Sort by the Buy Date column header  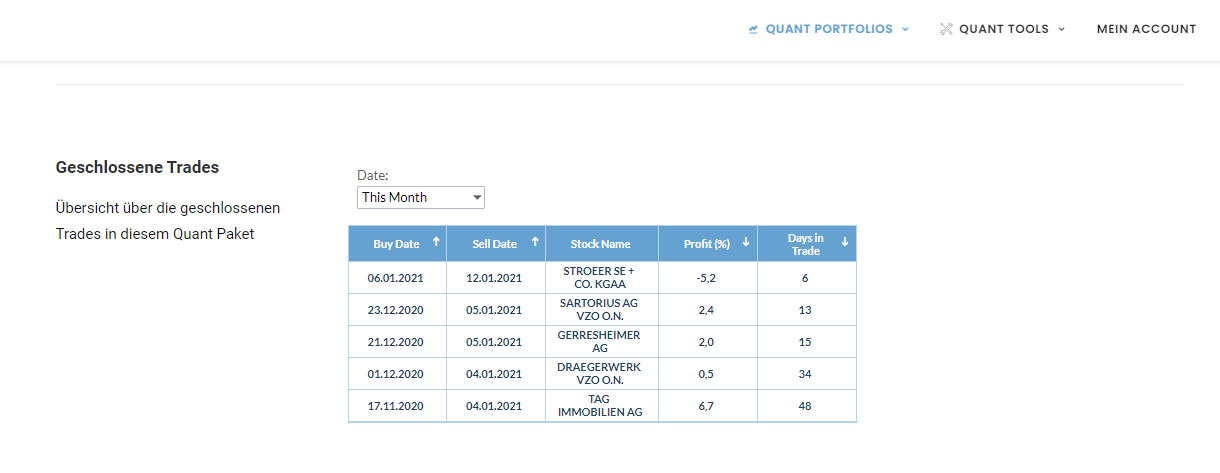click(x=397, y=244)
